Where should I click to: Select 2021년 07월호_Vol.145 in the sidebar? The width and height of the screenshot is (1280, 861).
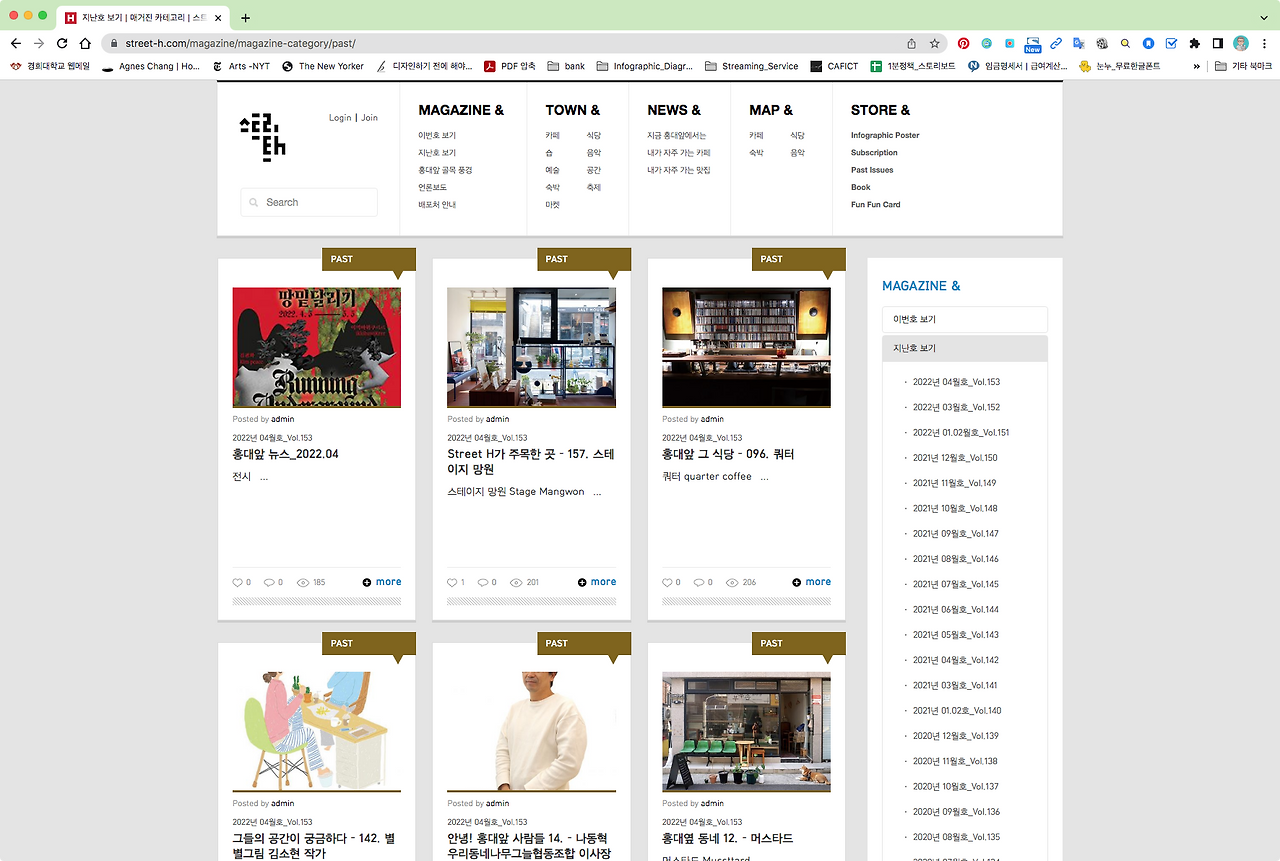[x=956, y=584]
